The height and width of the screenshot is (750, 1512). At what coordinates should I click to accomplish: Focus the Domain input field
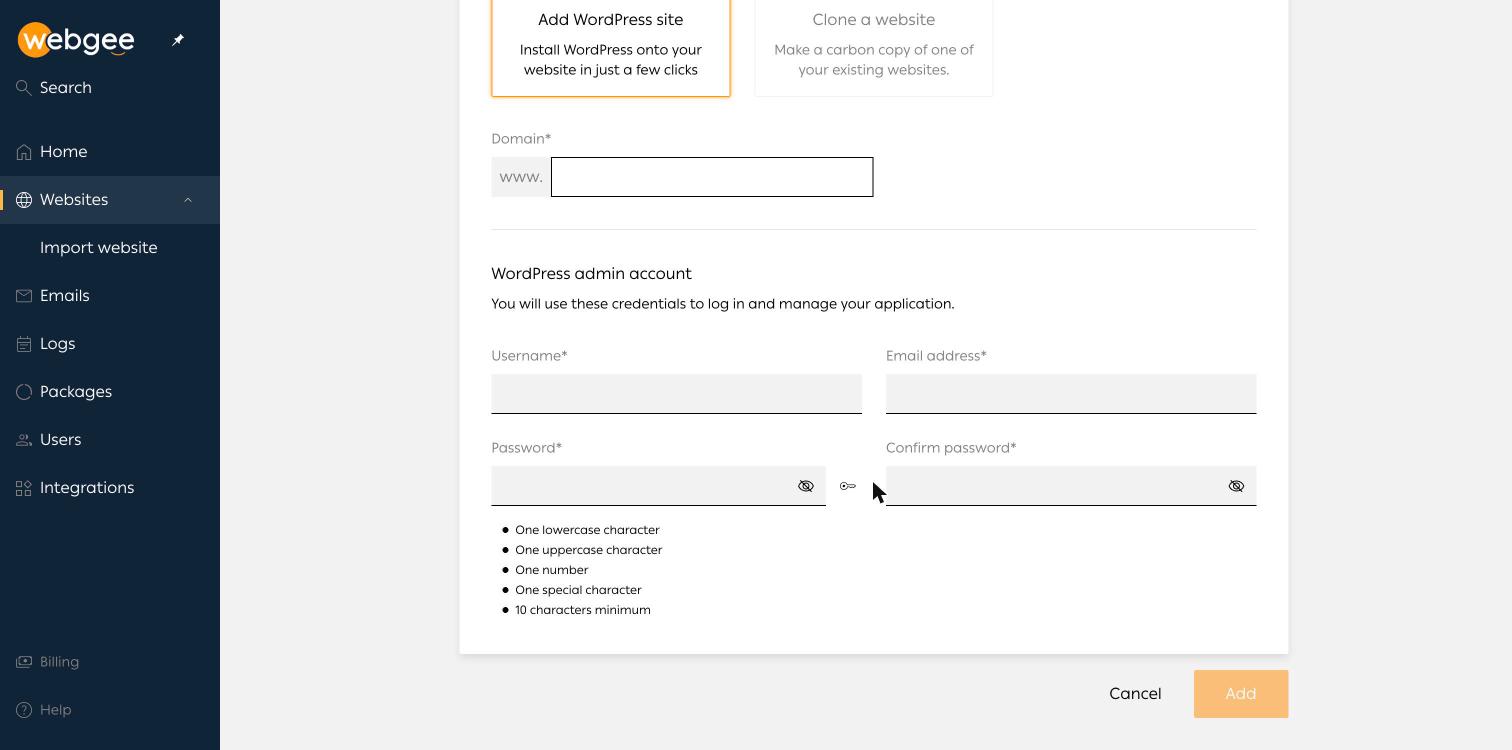coord(712,177)
